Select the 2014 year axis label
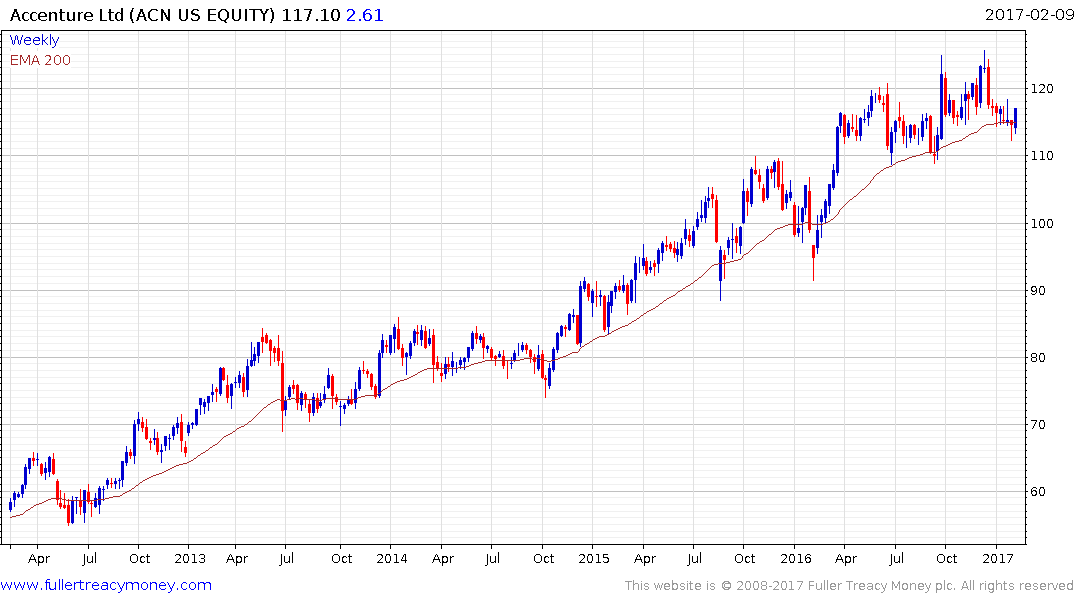The width and height of the screenshot is (1075, 600). click(391, 558)
